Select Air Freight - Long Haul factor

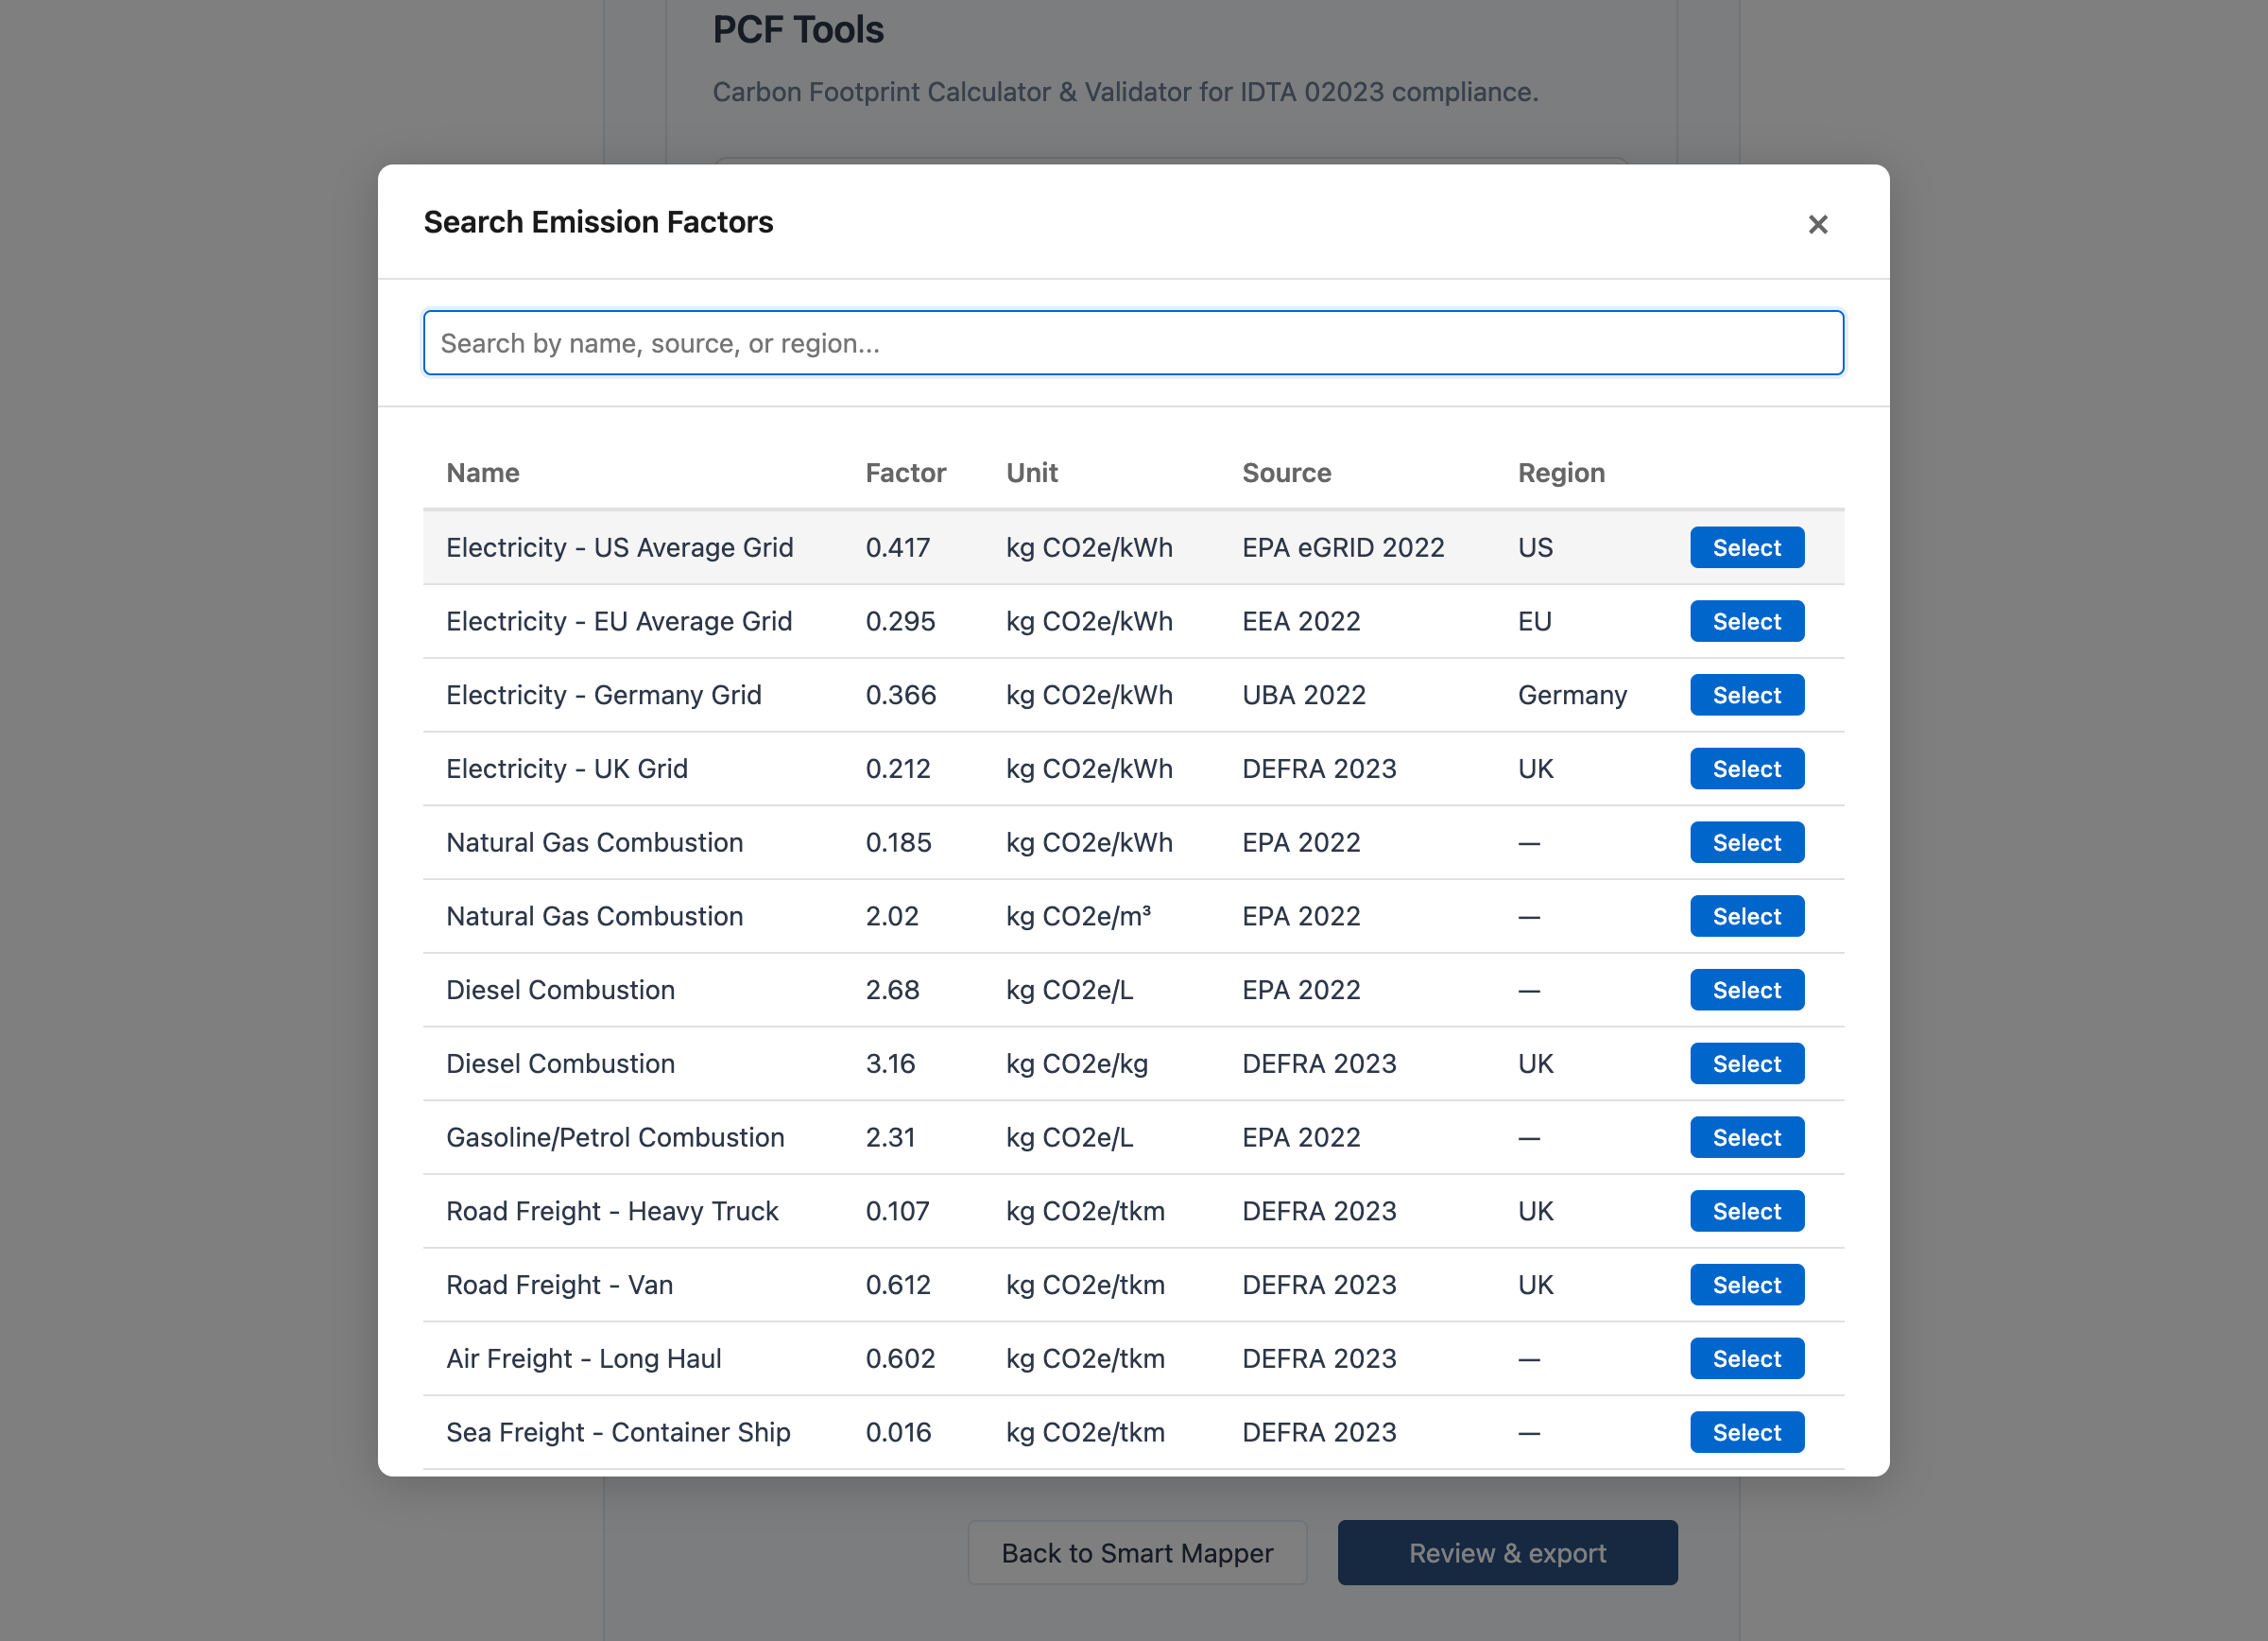pos(1745,1358)
